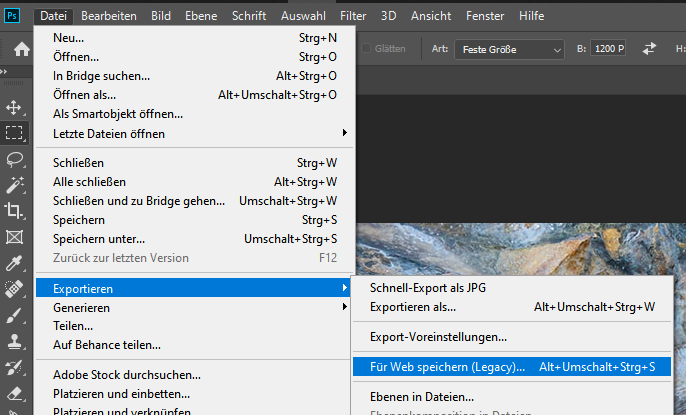686x415 pixels.
Task: Select the Rectangular Marquee tool
Action: (14, 133)
